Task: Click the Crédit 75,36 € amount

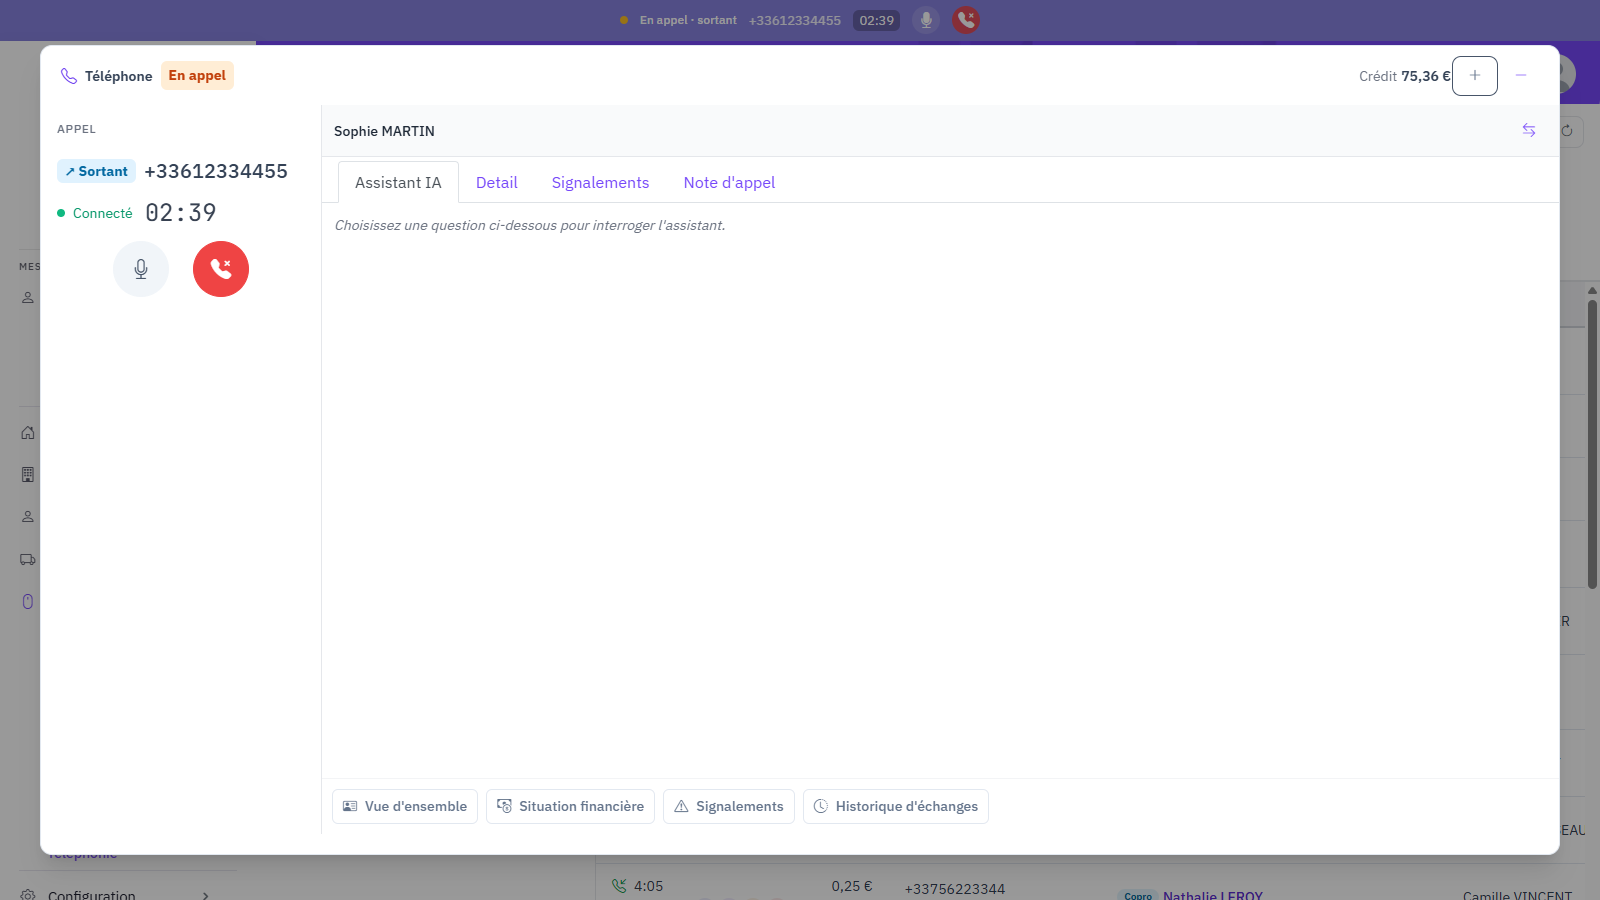Action: coord(1404,76)
